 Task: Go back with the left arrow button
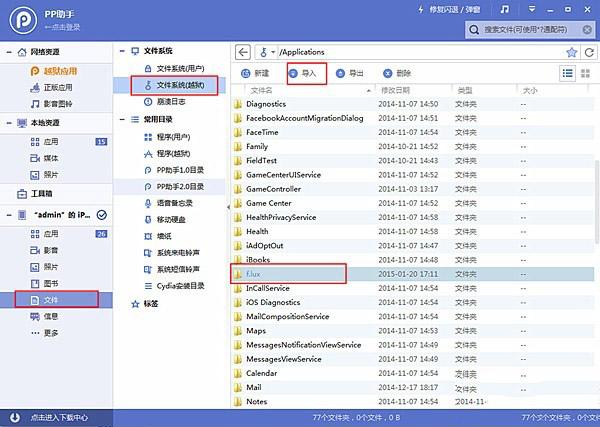(243, 52)
